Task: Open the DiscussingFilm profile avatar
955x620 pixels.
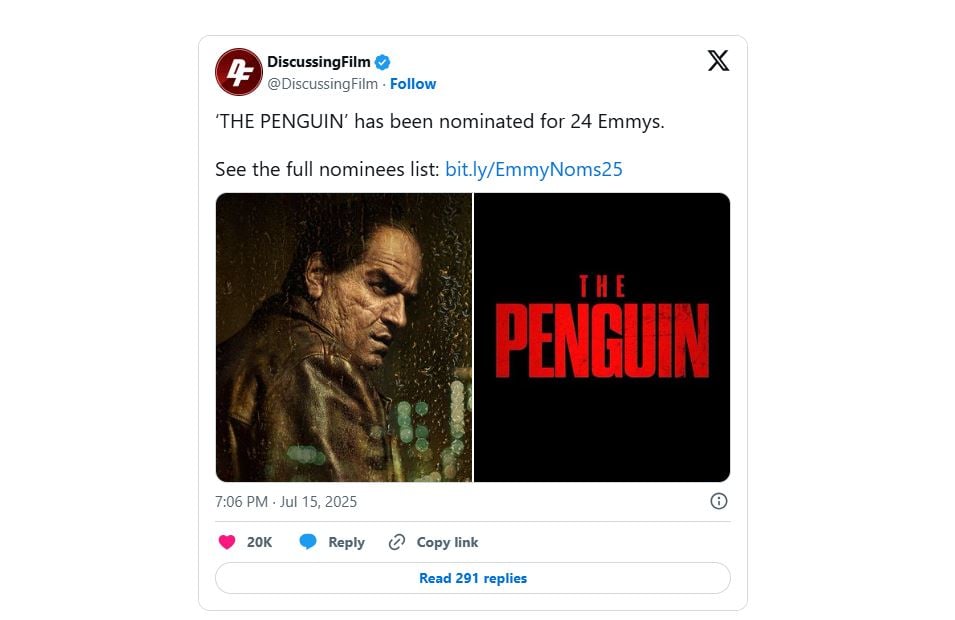Action: (239, 72)
